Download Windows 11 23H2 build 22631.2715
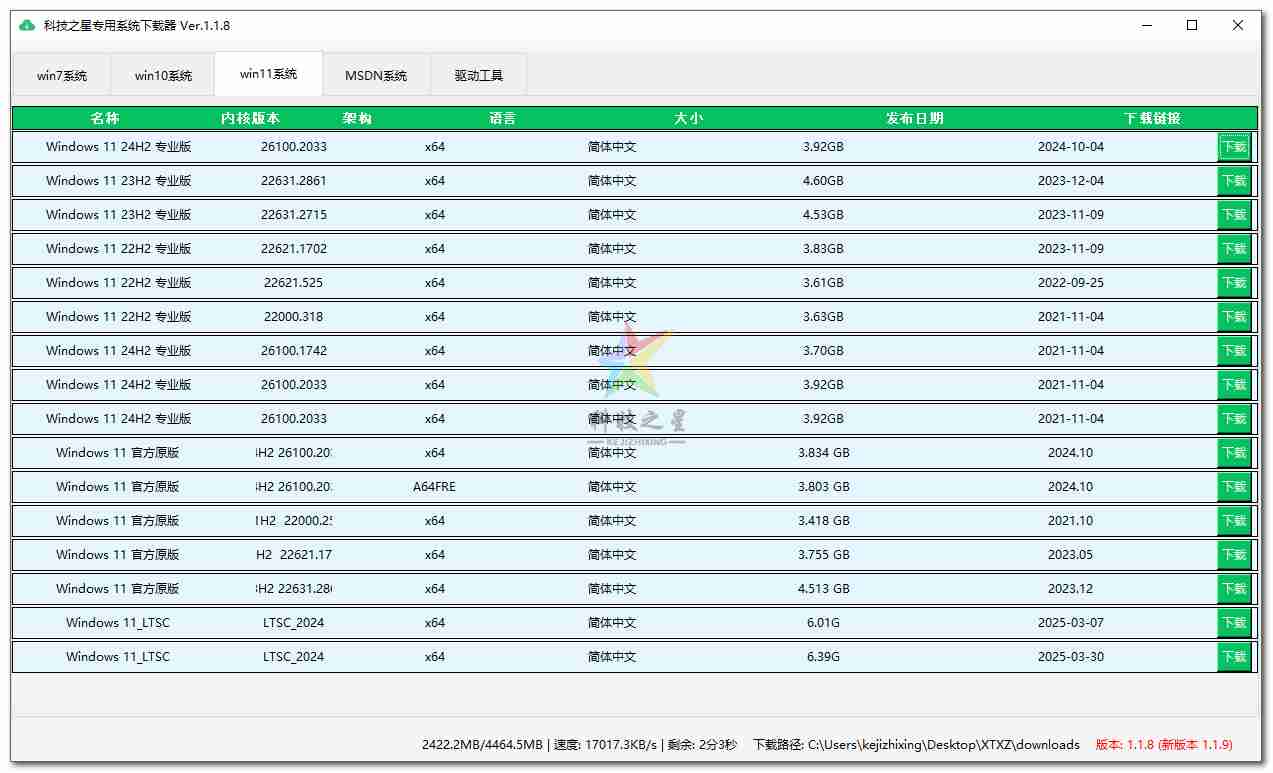 point(1233,215)
